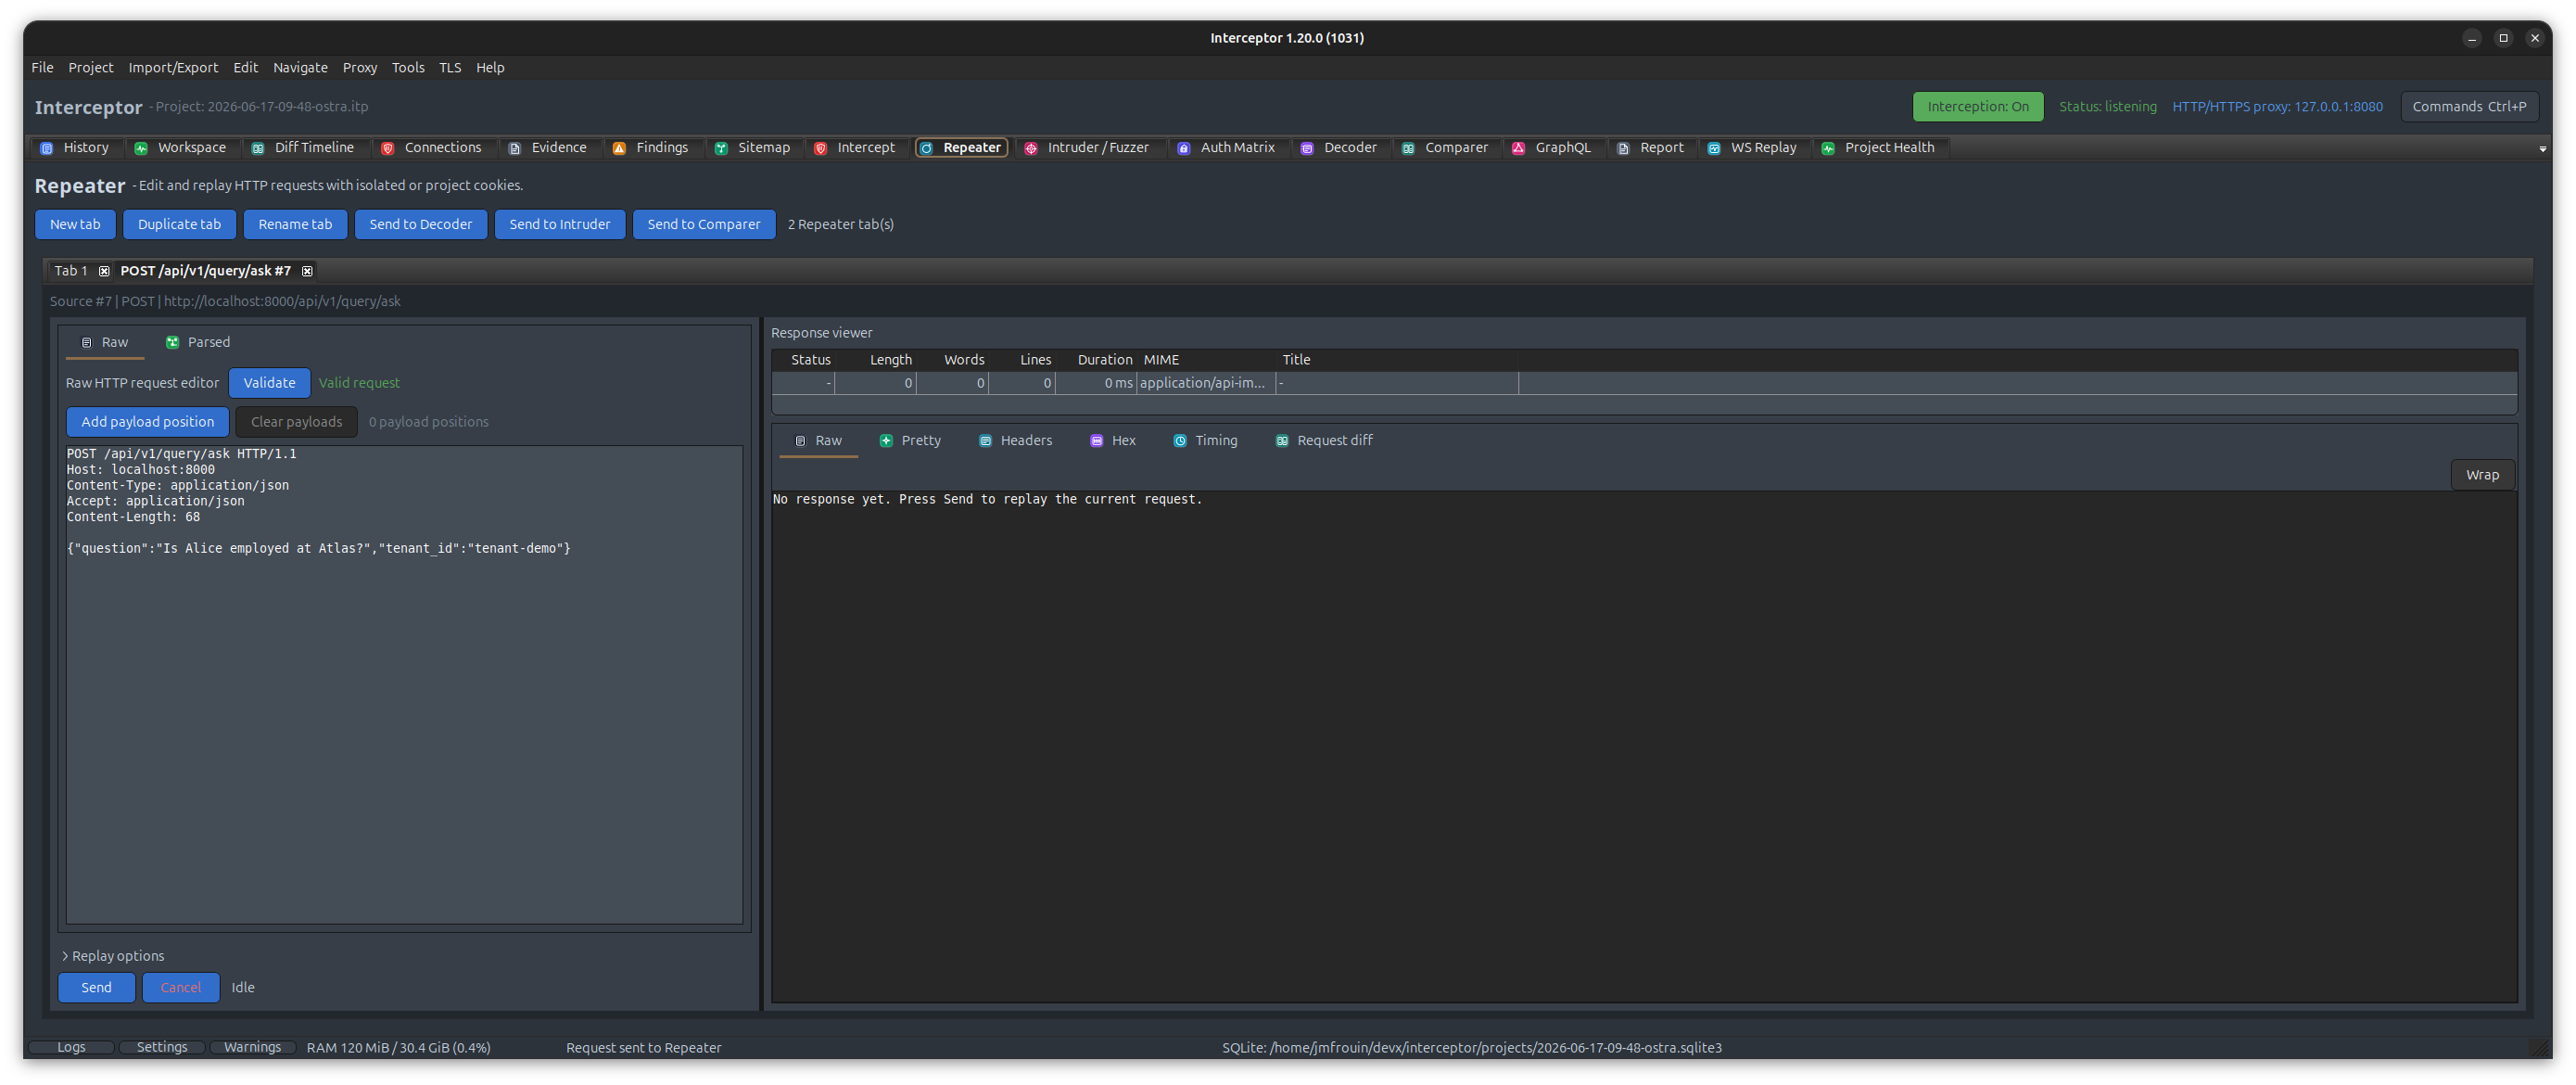Click the Cancel button
Screen dimensions: 2576x1085
(181, 988)
